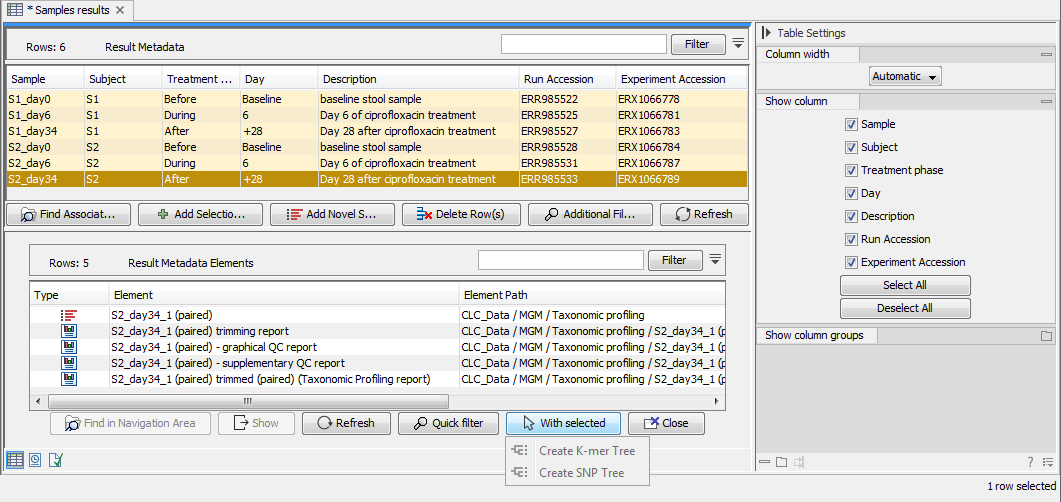Expand the Show column groups section
This screenshot has height=502, width=1061.
[x=1046, y=336]
